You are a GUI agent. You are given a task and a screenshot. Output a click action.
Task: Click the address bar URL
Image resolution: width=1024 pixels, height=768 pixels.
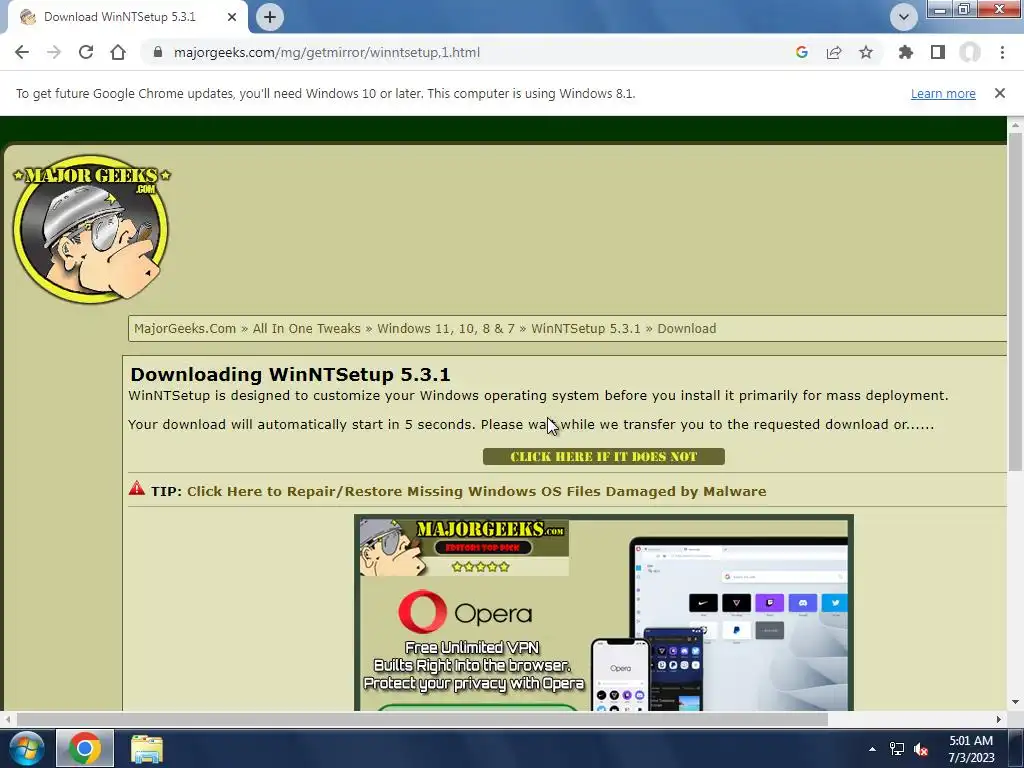point(327,52)
